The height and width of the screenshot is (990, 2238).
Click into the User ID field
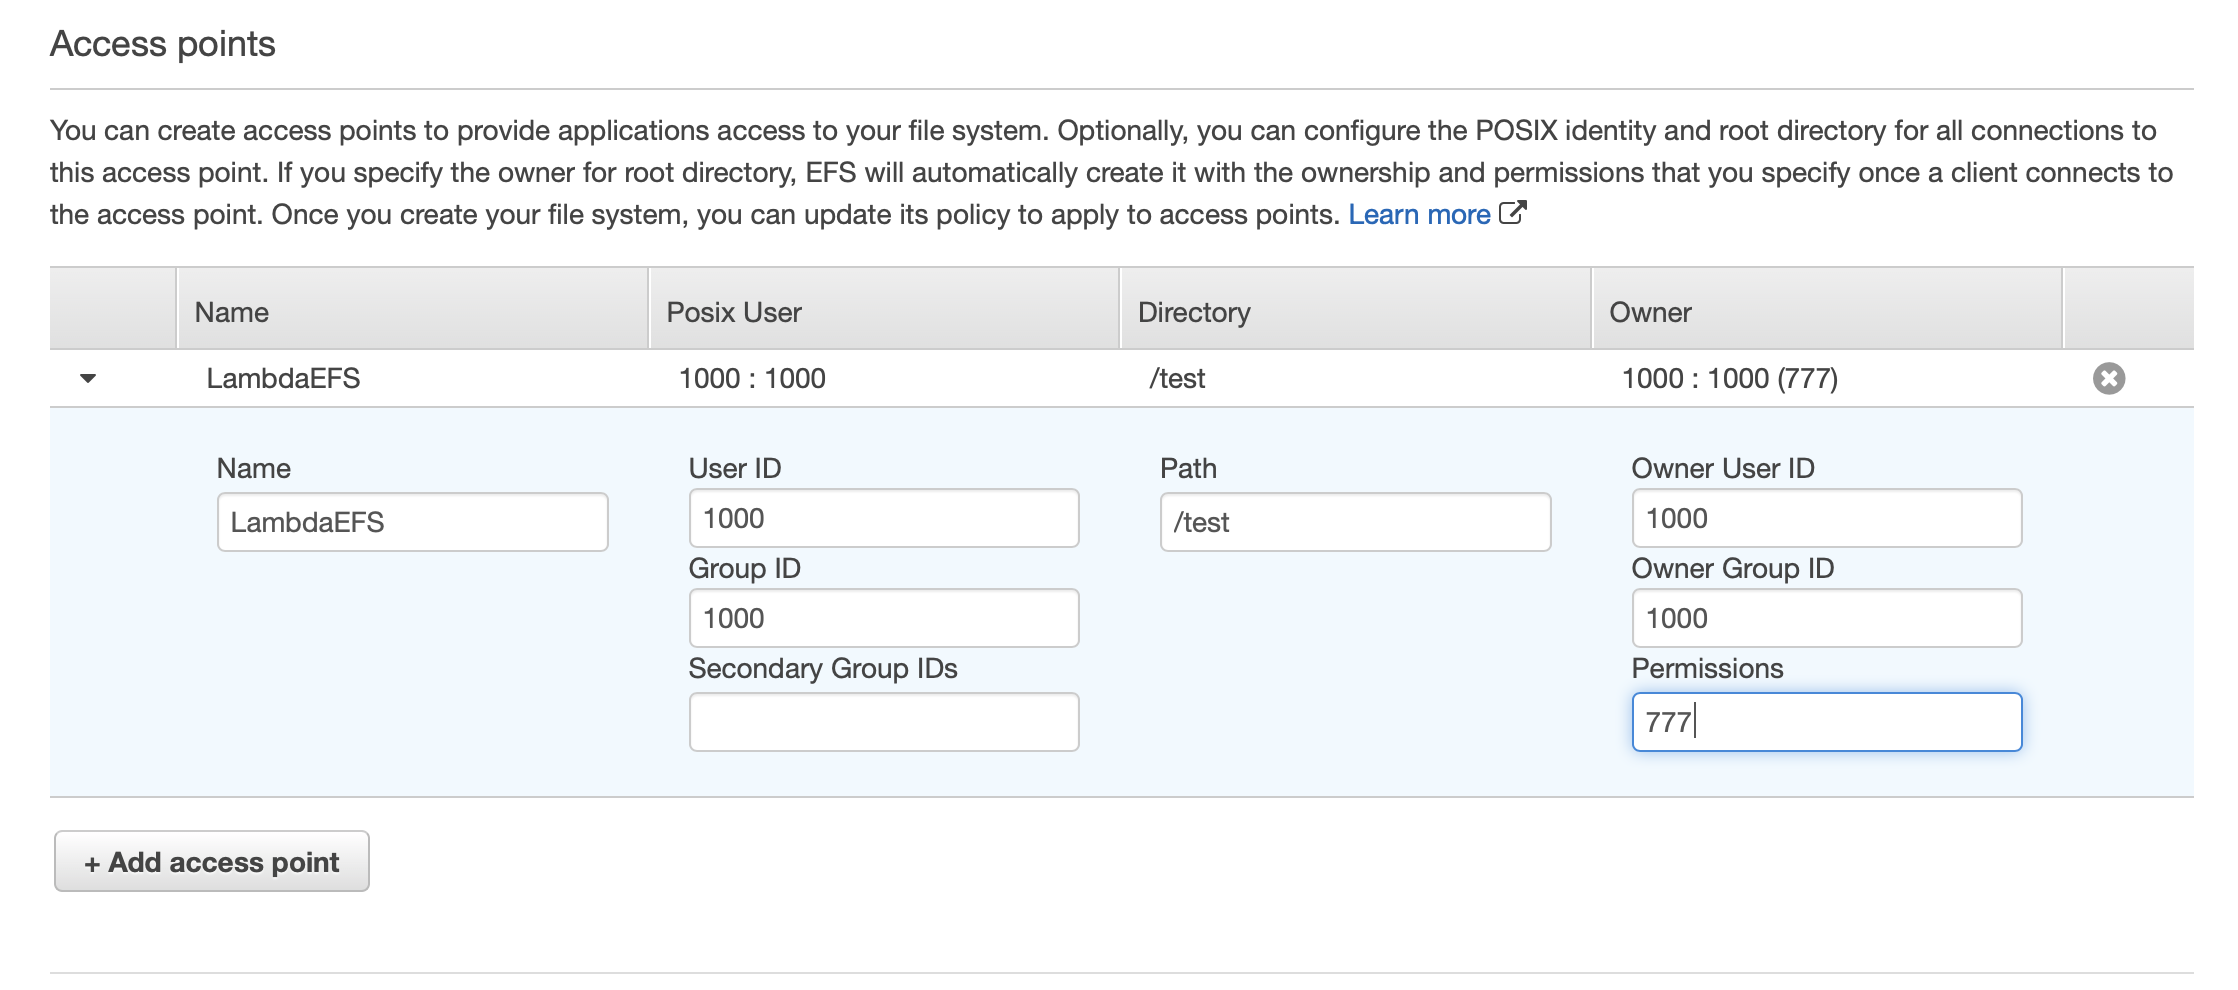point(883,518)
